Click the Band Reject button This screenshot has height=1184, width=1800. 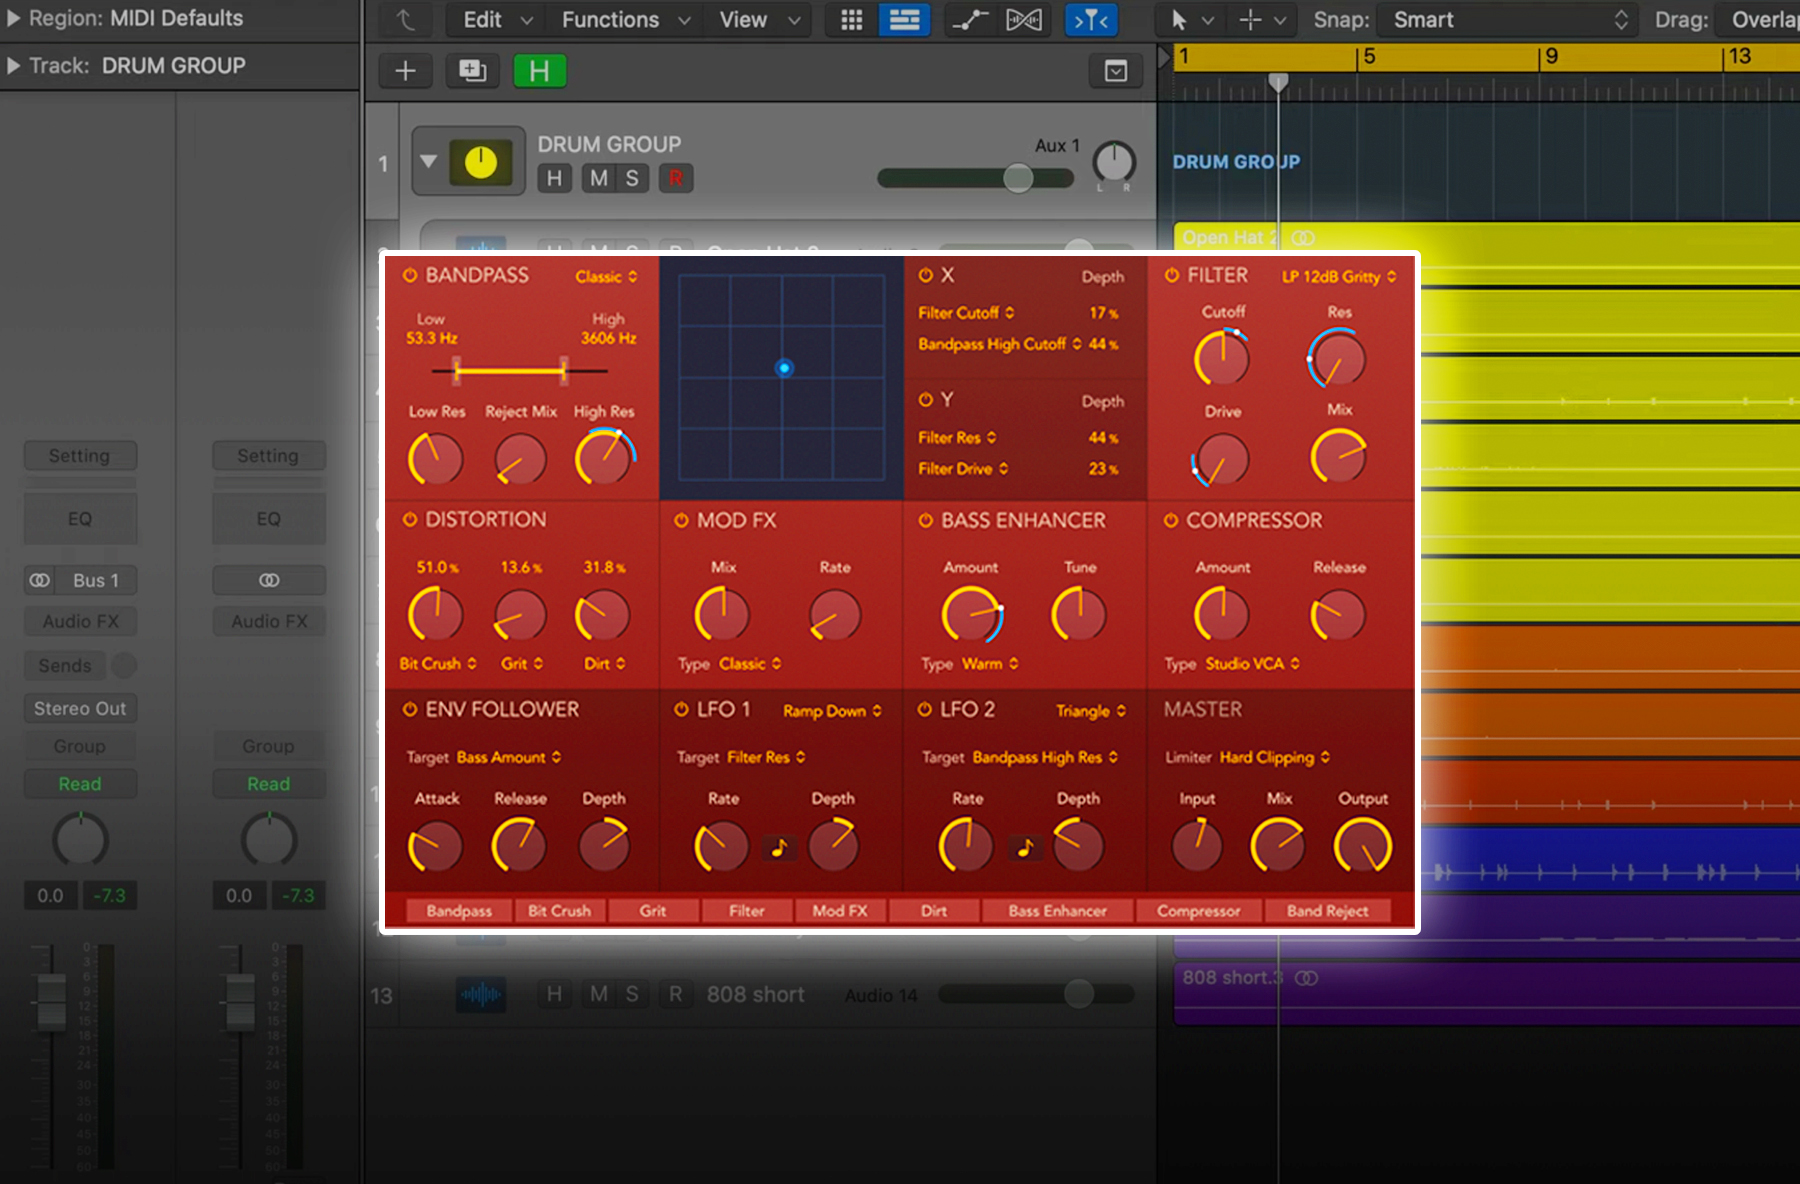[x=1327, y=911]
